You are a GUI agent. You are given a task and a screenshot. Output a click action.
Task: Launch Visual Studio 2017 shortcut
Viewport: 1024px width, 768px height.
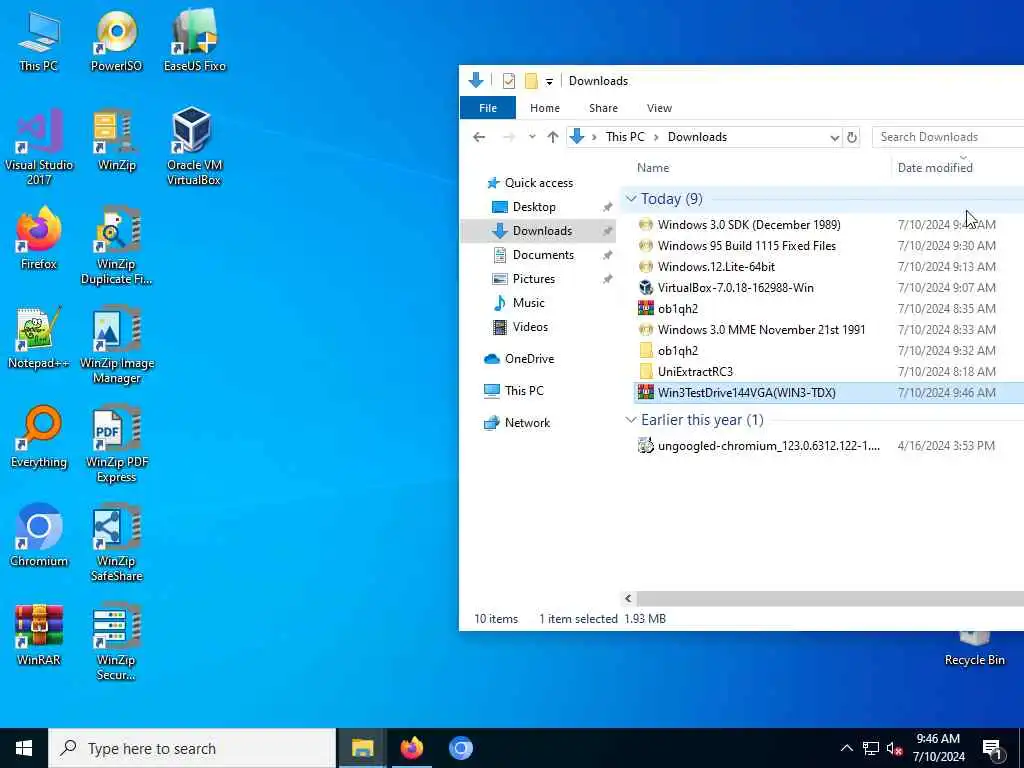tap(39, 146)
